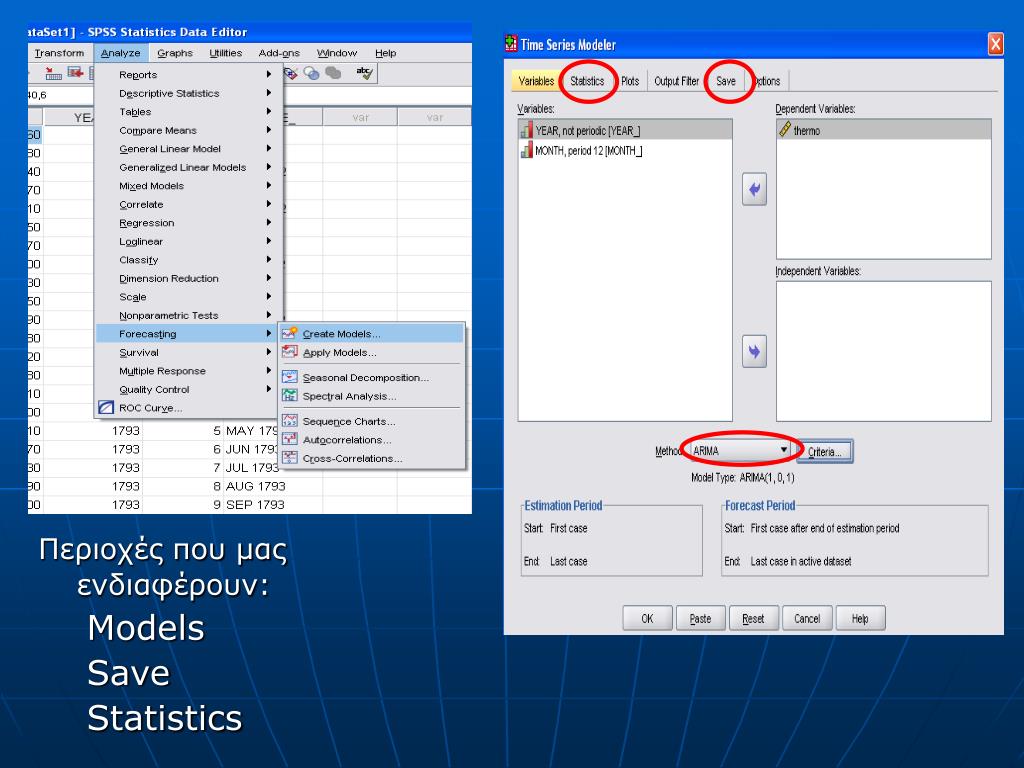Click the abc Spell Check toolbar icon
Image resolution: width=1024 pixels, height=768 pixels.
(365, 73)
